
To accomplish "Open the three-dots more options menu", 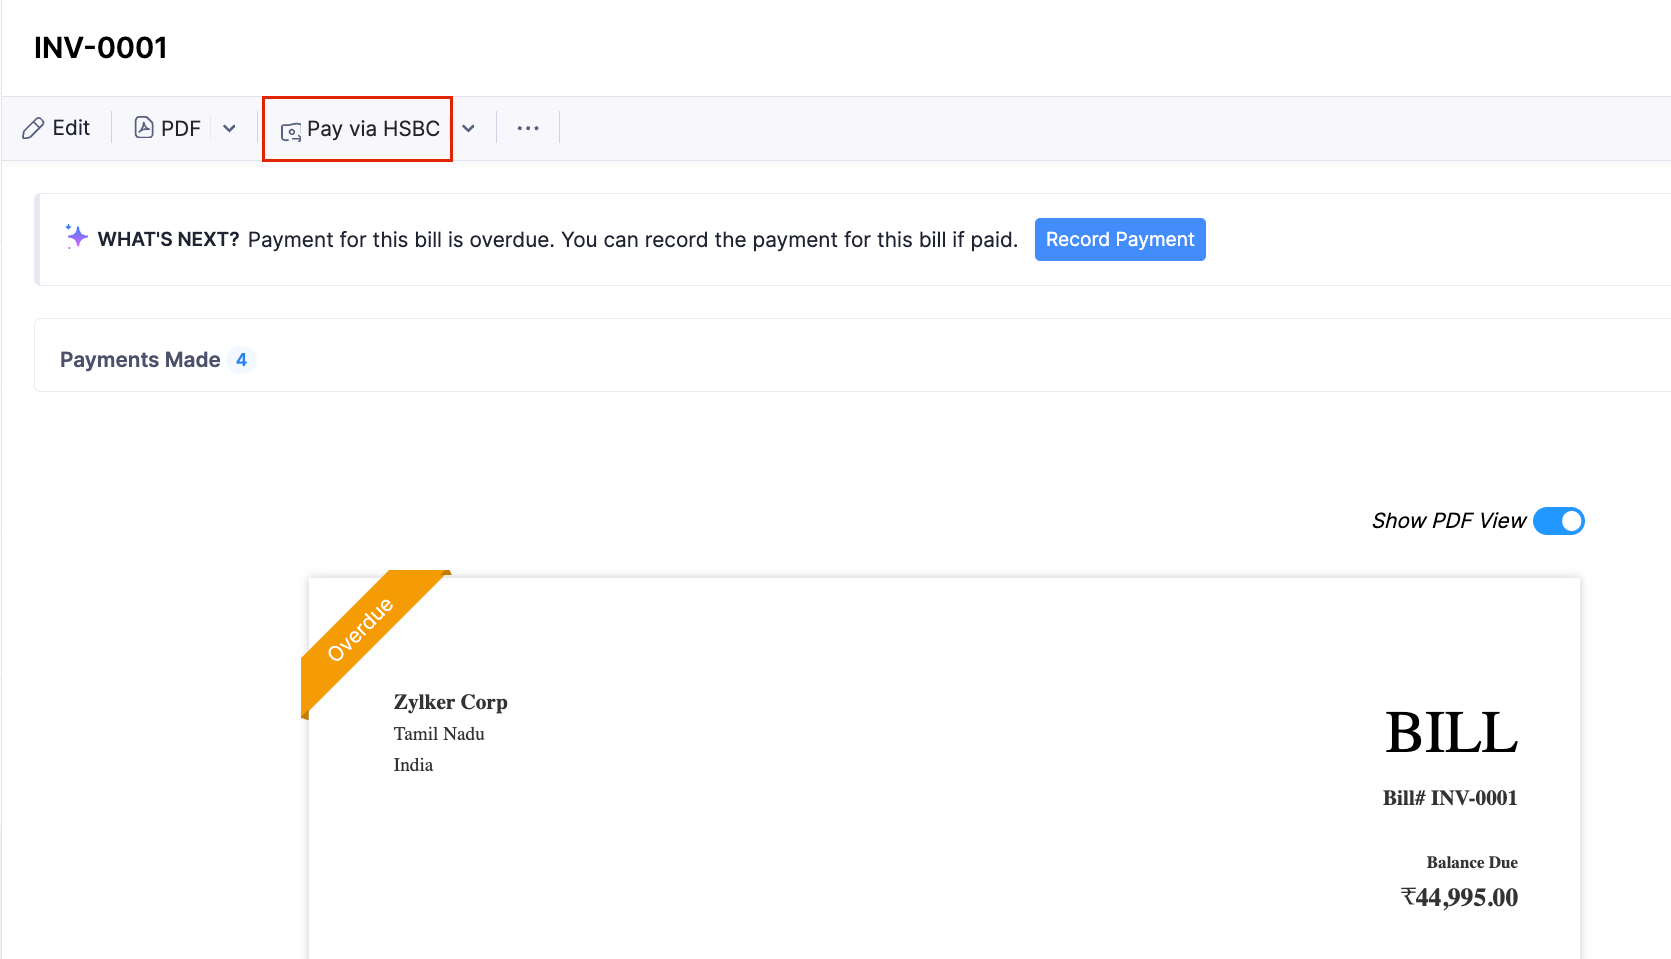I will click(528, 128).
